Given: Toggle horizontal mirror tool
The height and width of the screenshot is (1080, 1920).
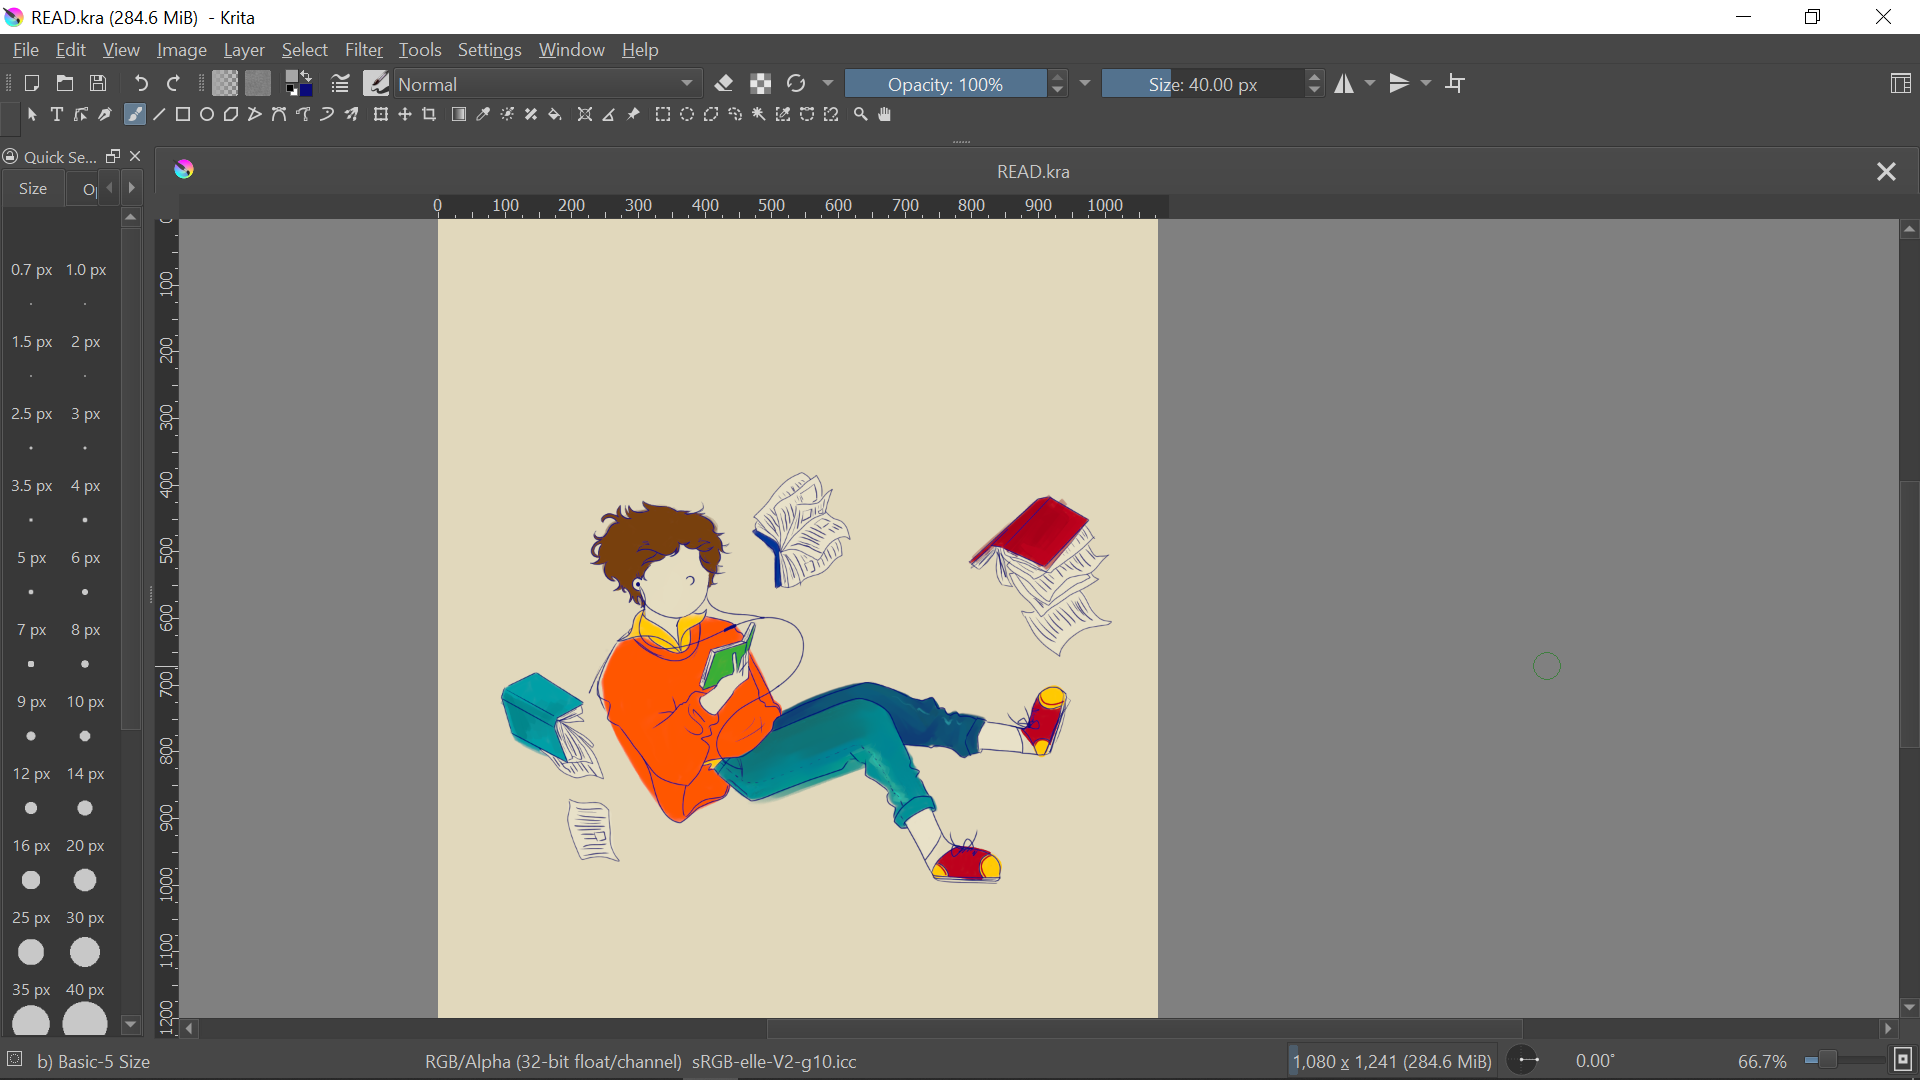Looking at the screenshot, I should [1344, 84].
